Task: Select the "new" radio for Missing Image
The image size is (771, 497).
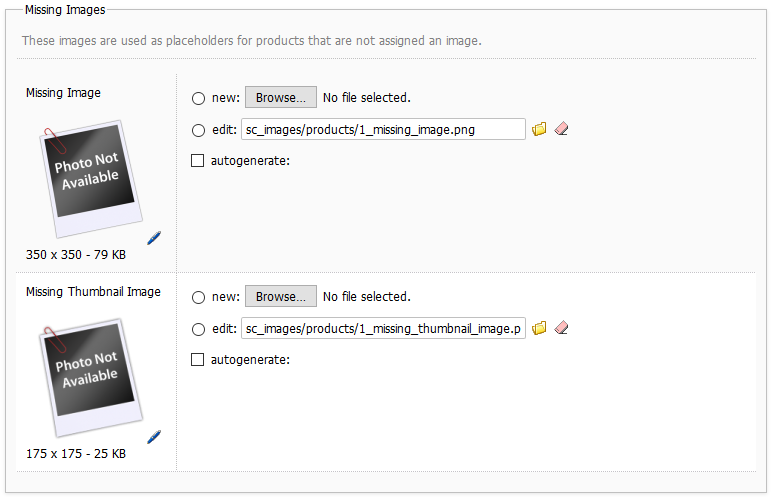Action: coord(198,98)
